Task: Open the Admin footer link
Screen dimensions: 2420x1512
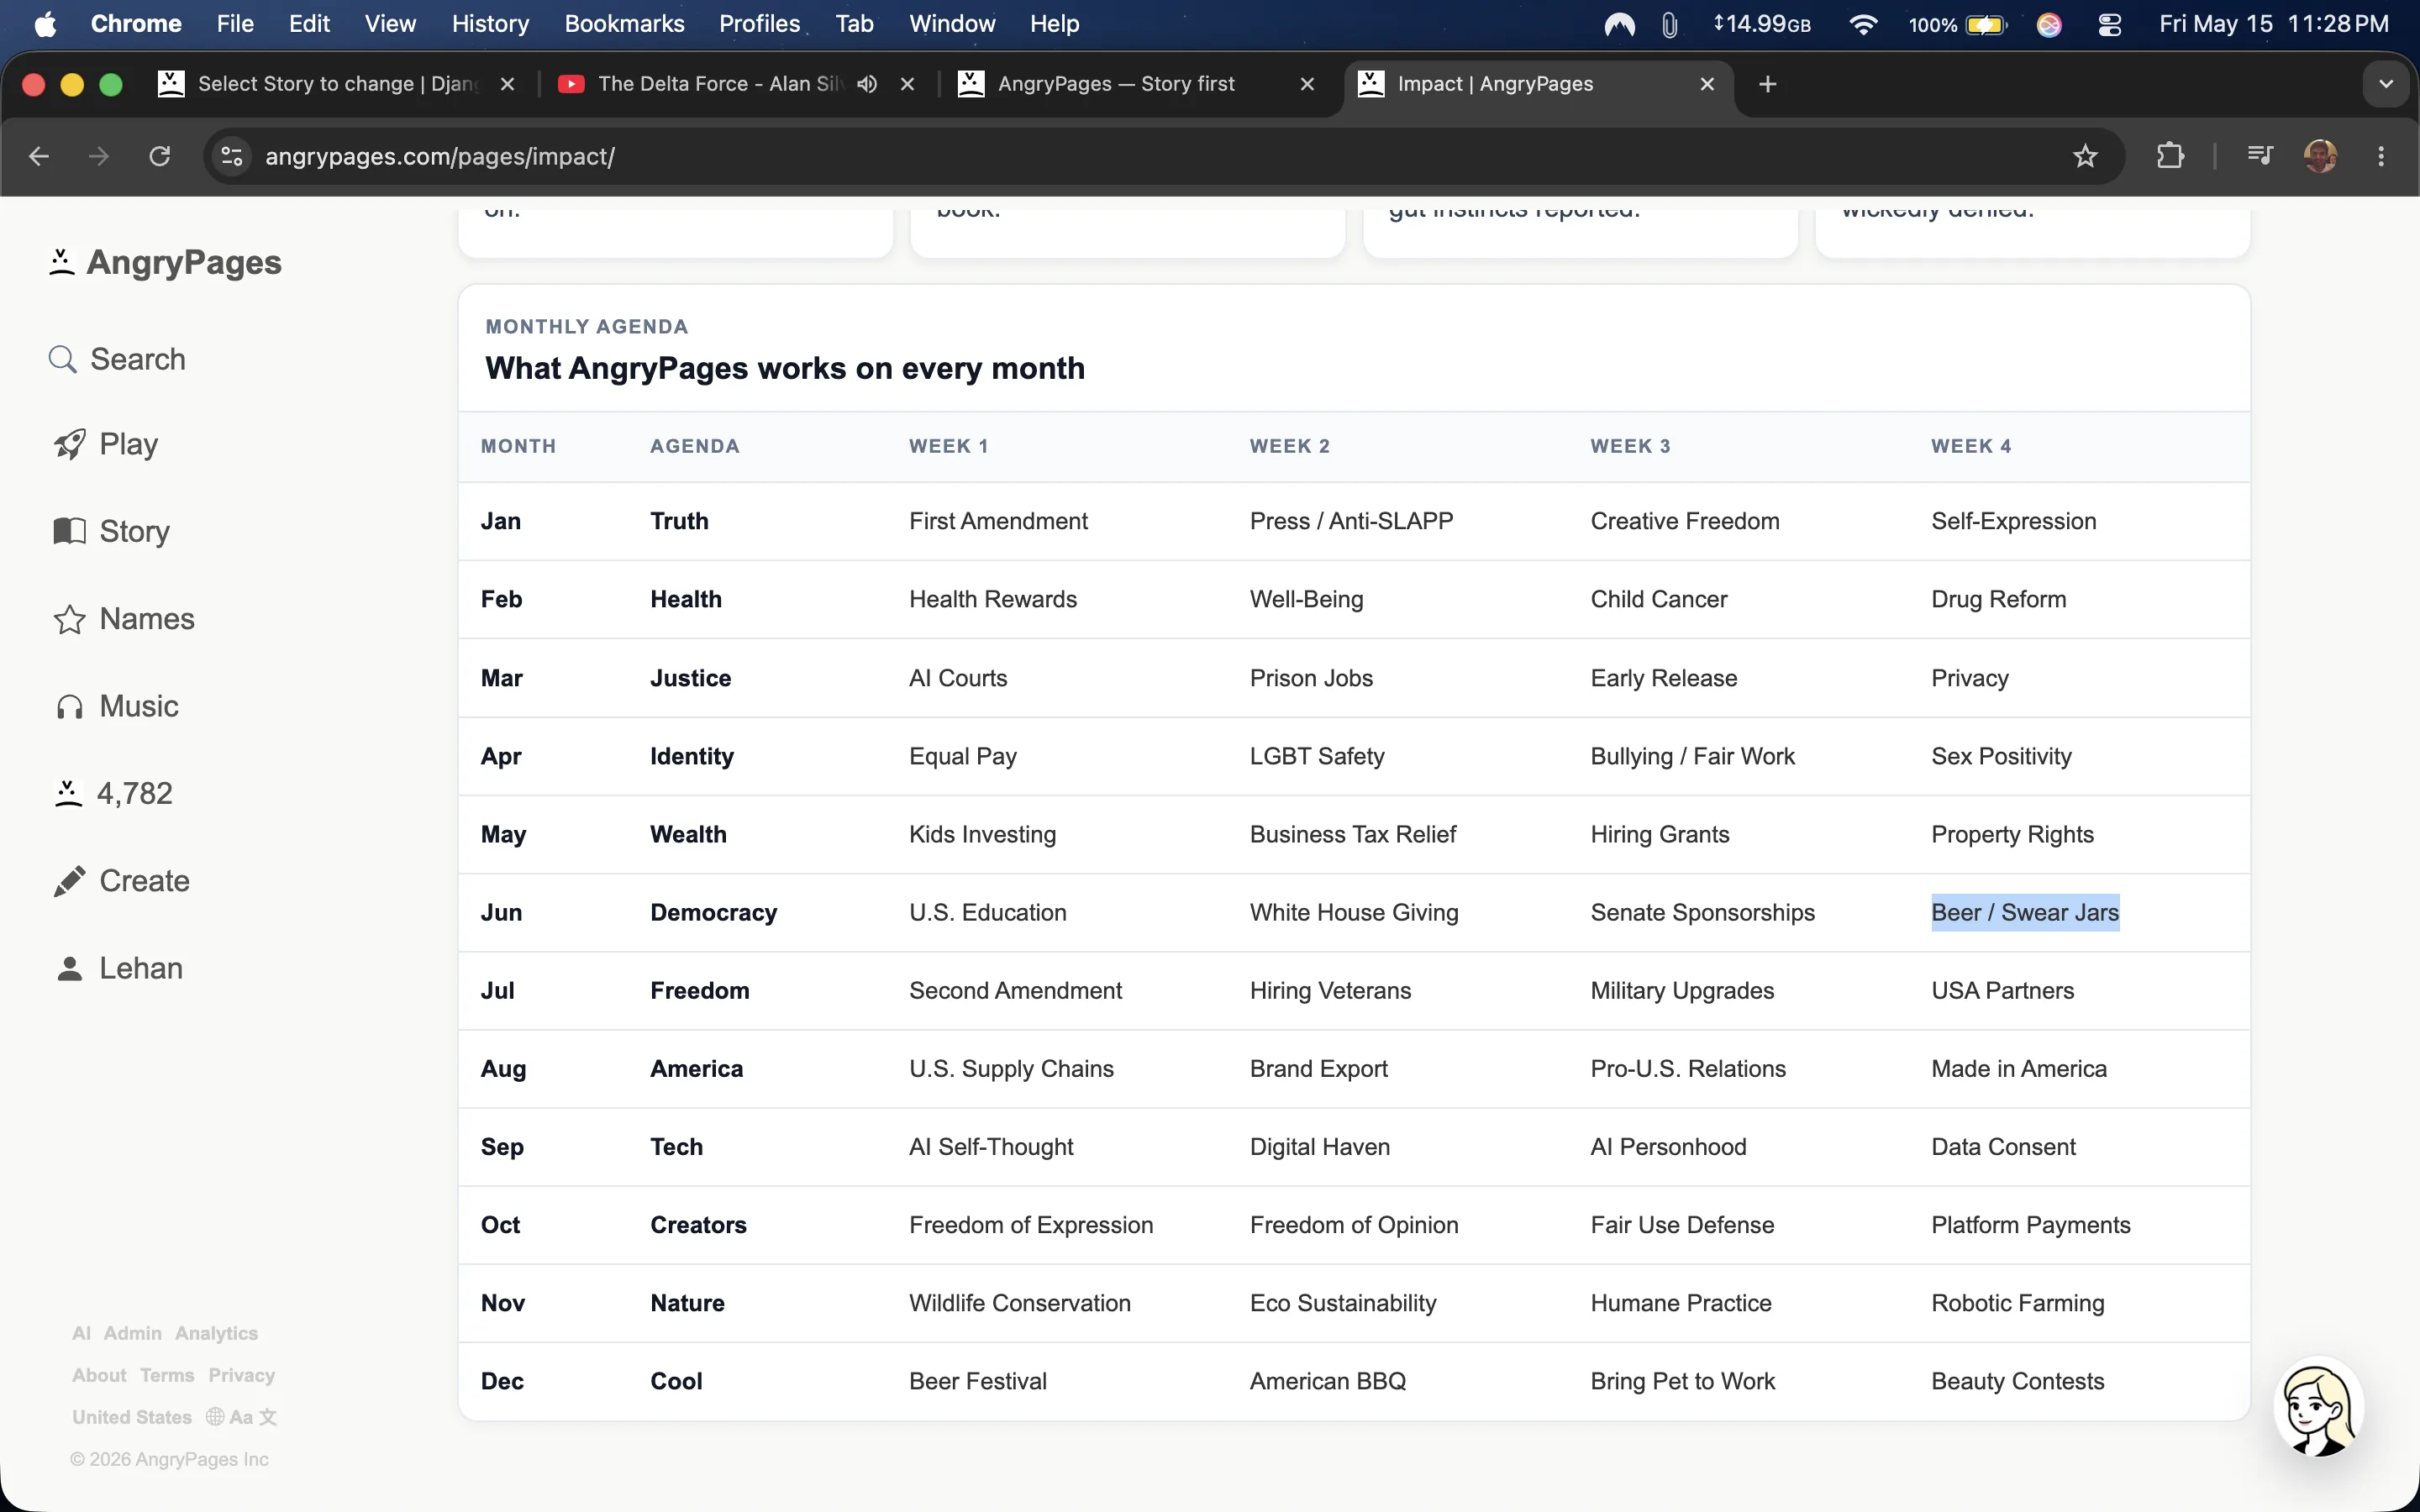Action: (133, 1333)
